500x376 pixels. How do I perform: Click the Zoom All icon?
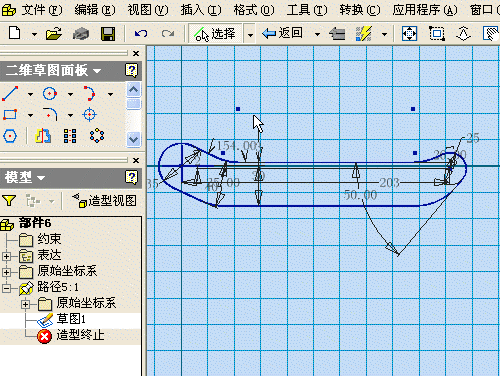(409, 34)
